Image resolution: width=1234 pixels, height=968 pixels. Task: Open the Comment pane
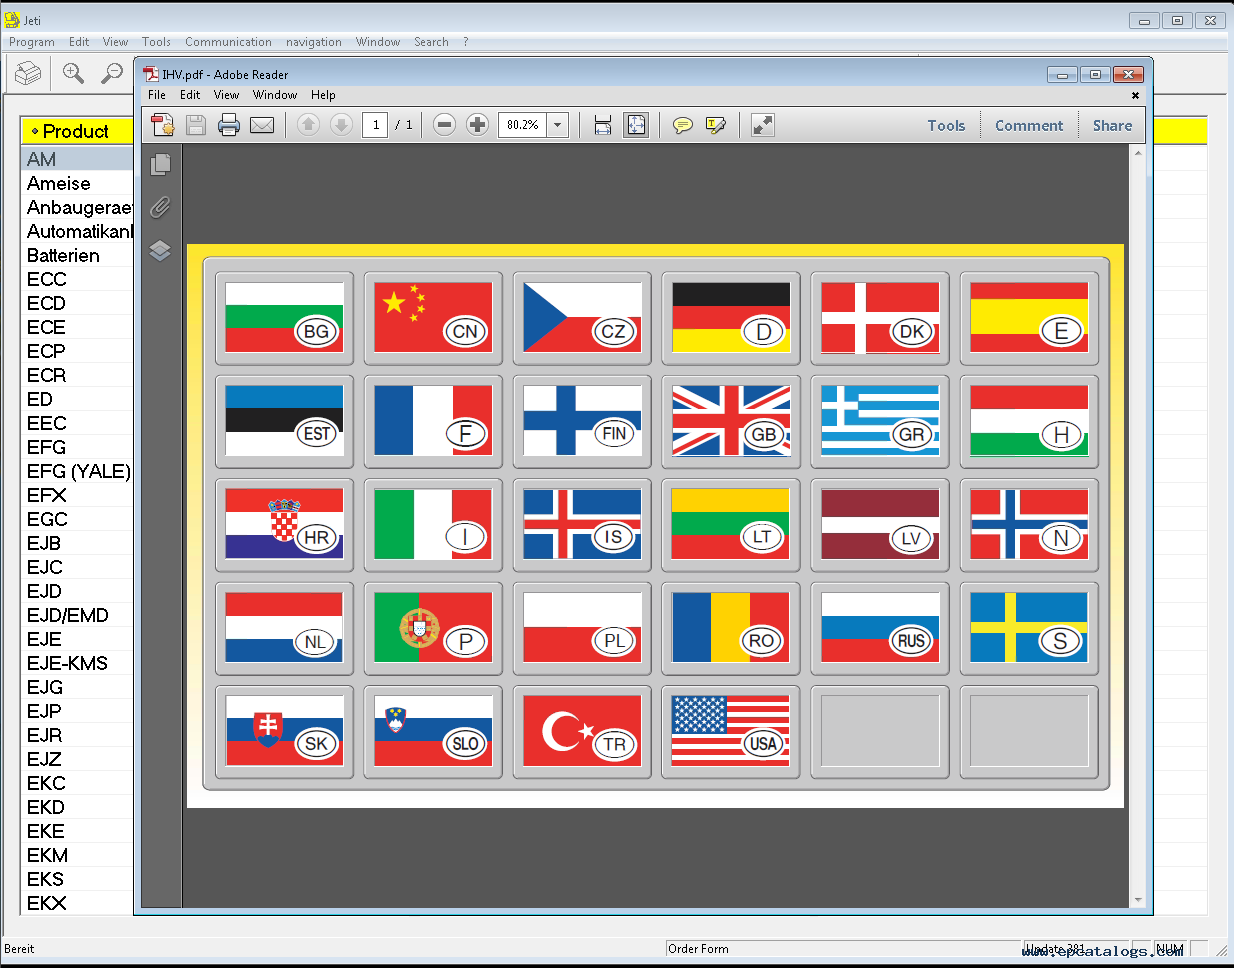[x=1029, y=125]
